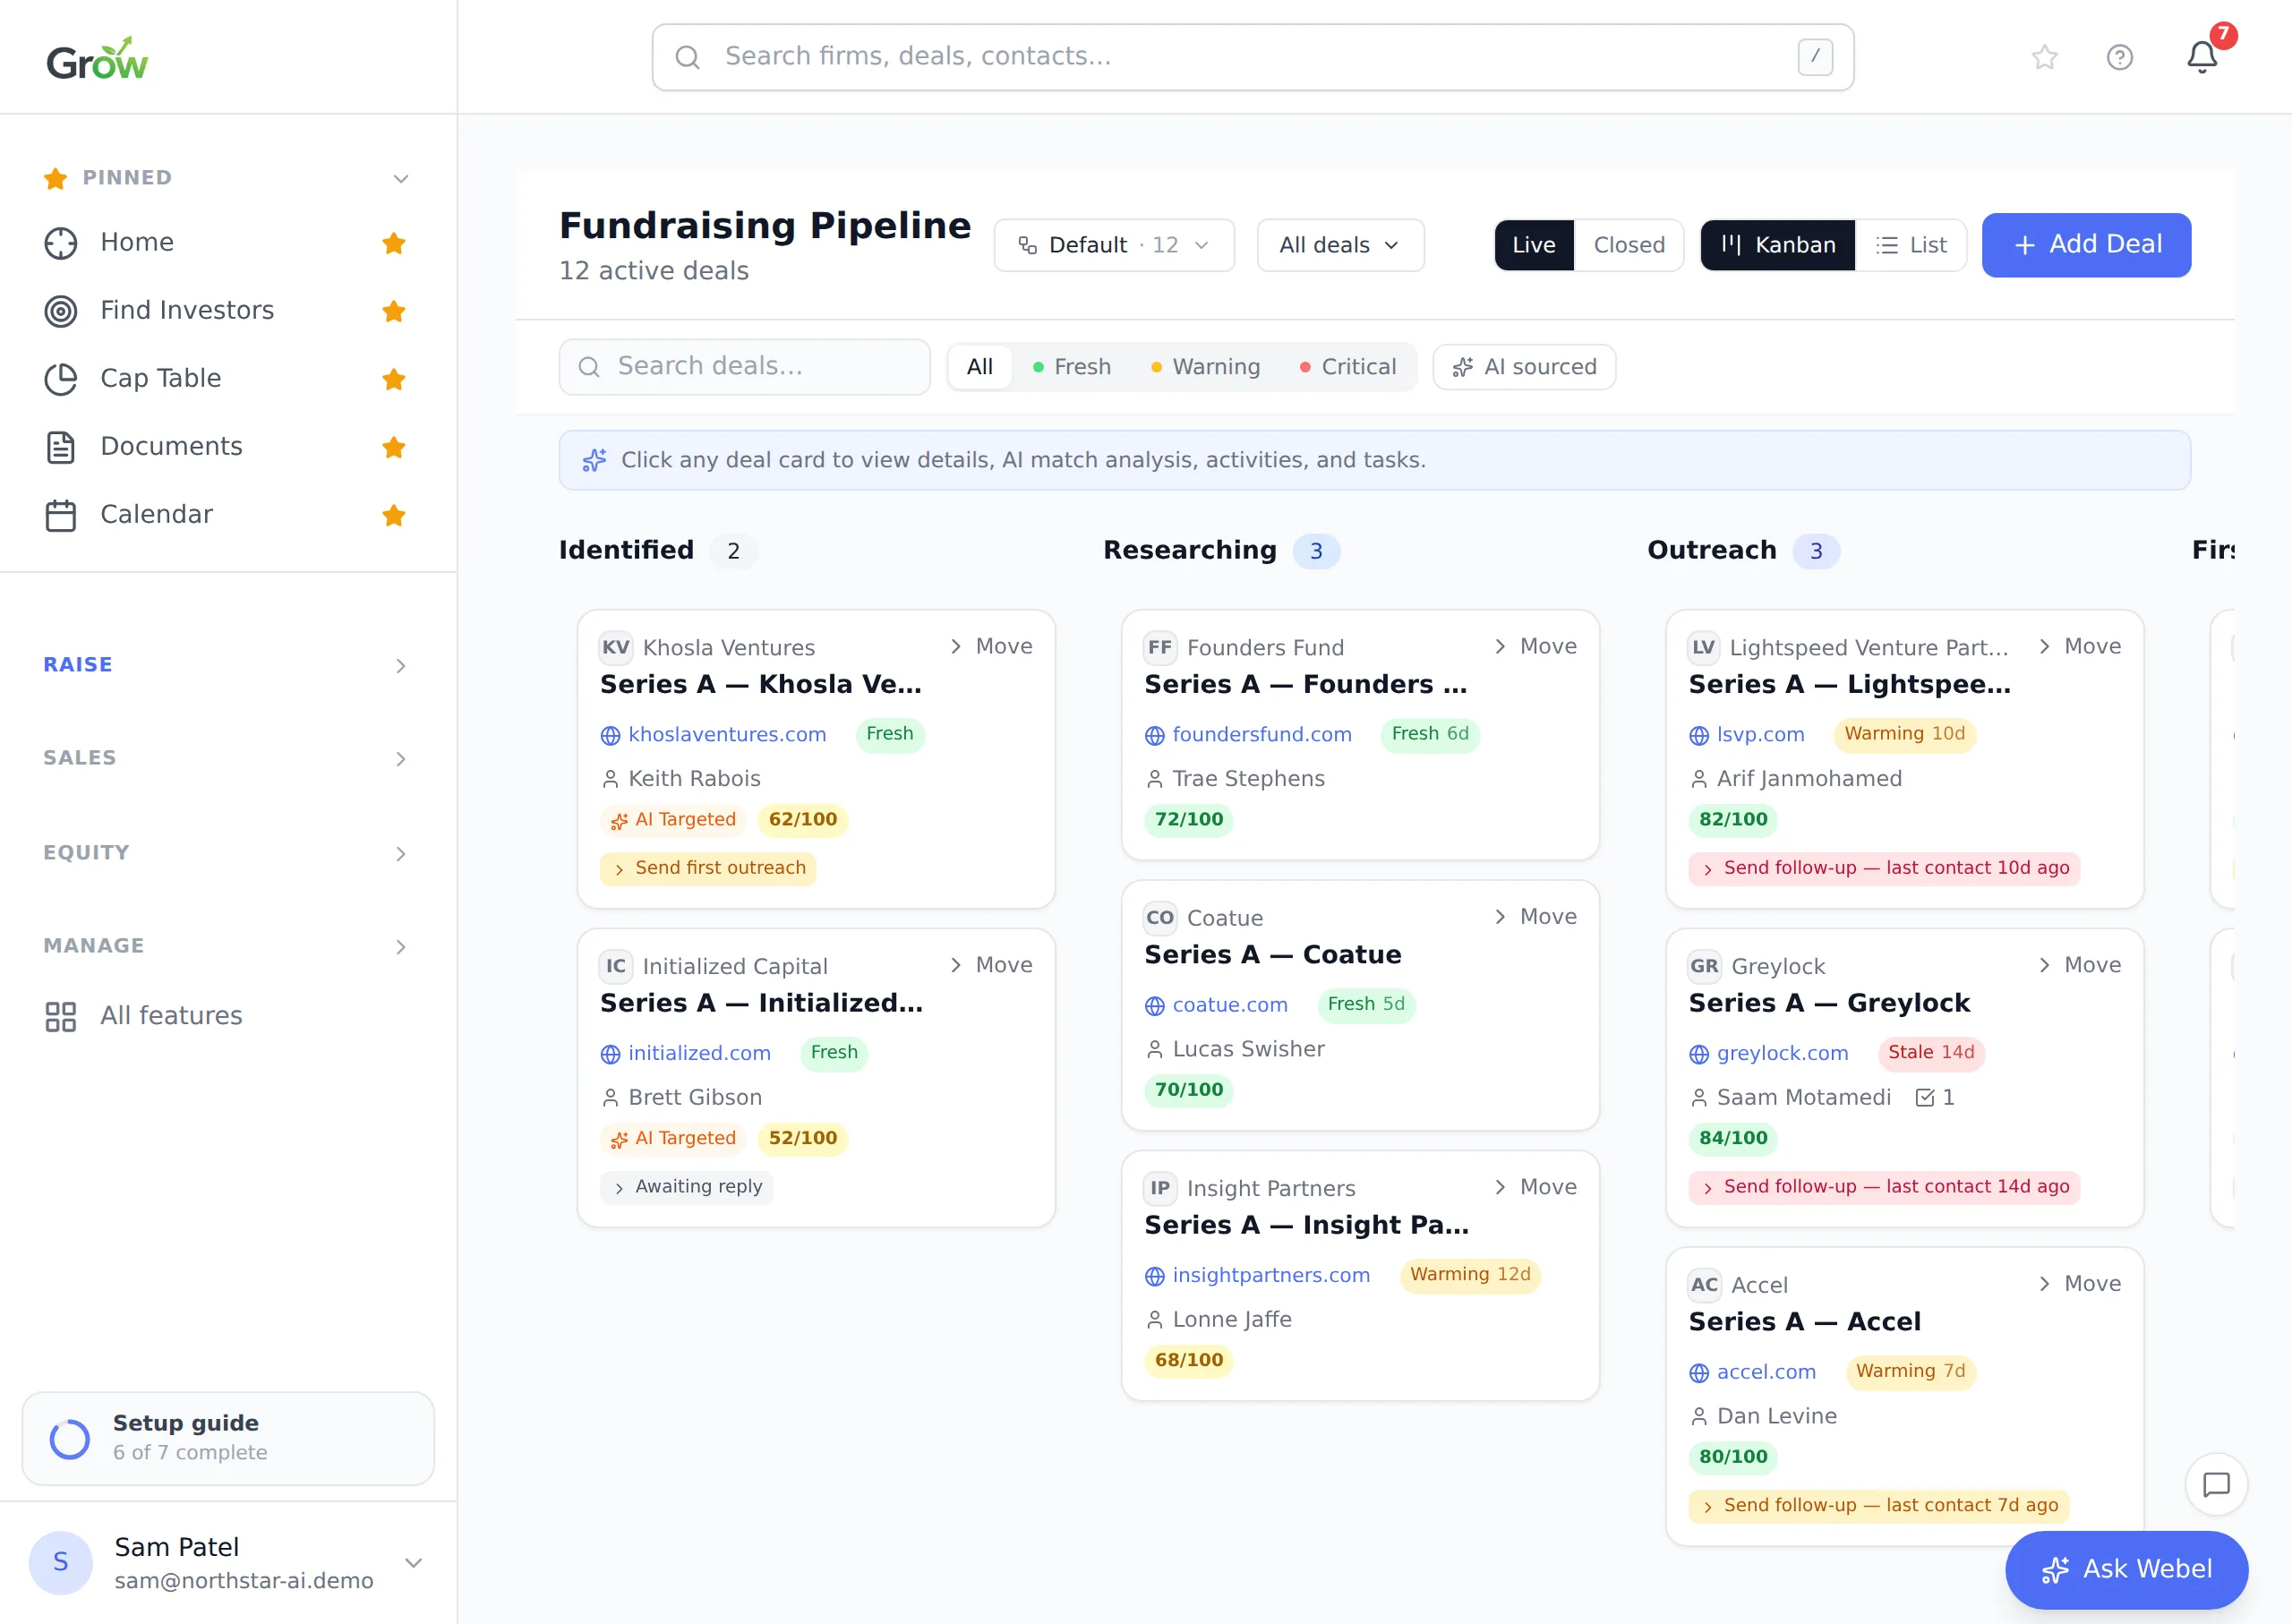Screen dimensions: 2292x1624
Task: Click Ask Webel assistant button
Action: pos(2126,1569)
